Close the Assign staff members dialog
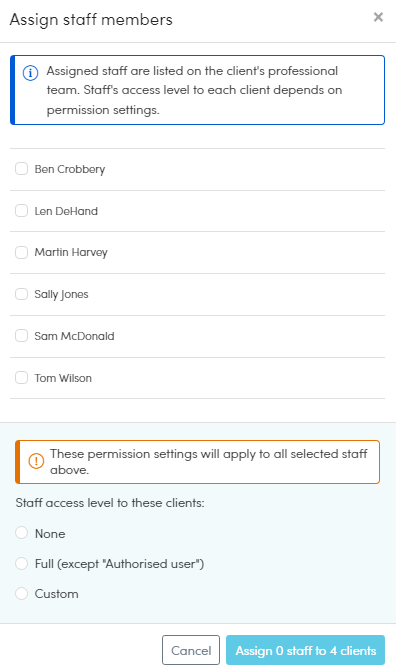The height and width of the screenshot is (672, 396). tap(378, 17)
